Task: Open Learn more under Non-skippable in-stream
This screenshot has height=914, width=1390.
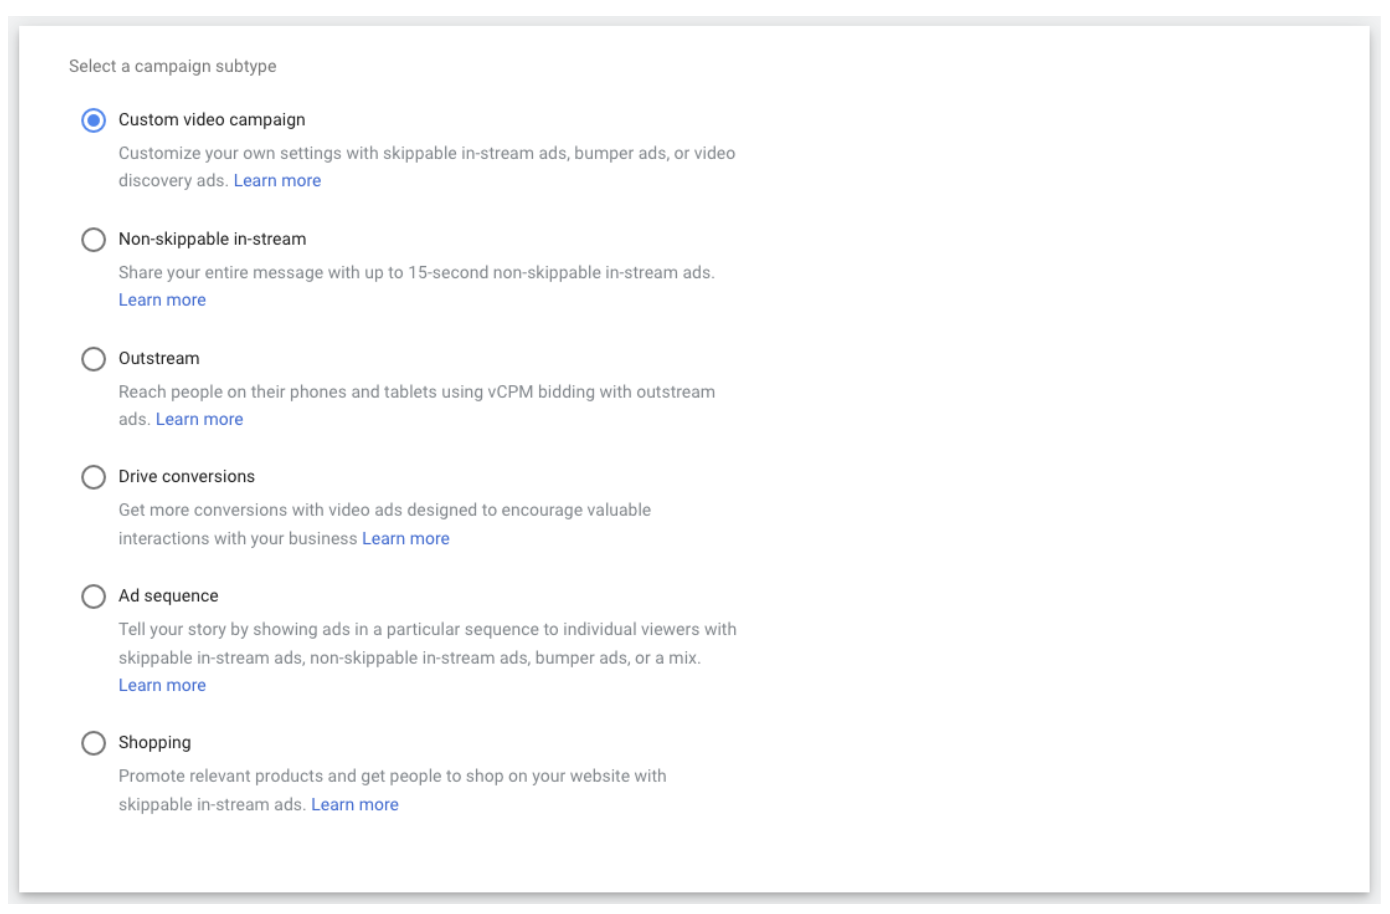Action: point(162,300)
